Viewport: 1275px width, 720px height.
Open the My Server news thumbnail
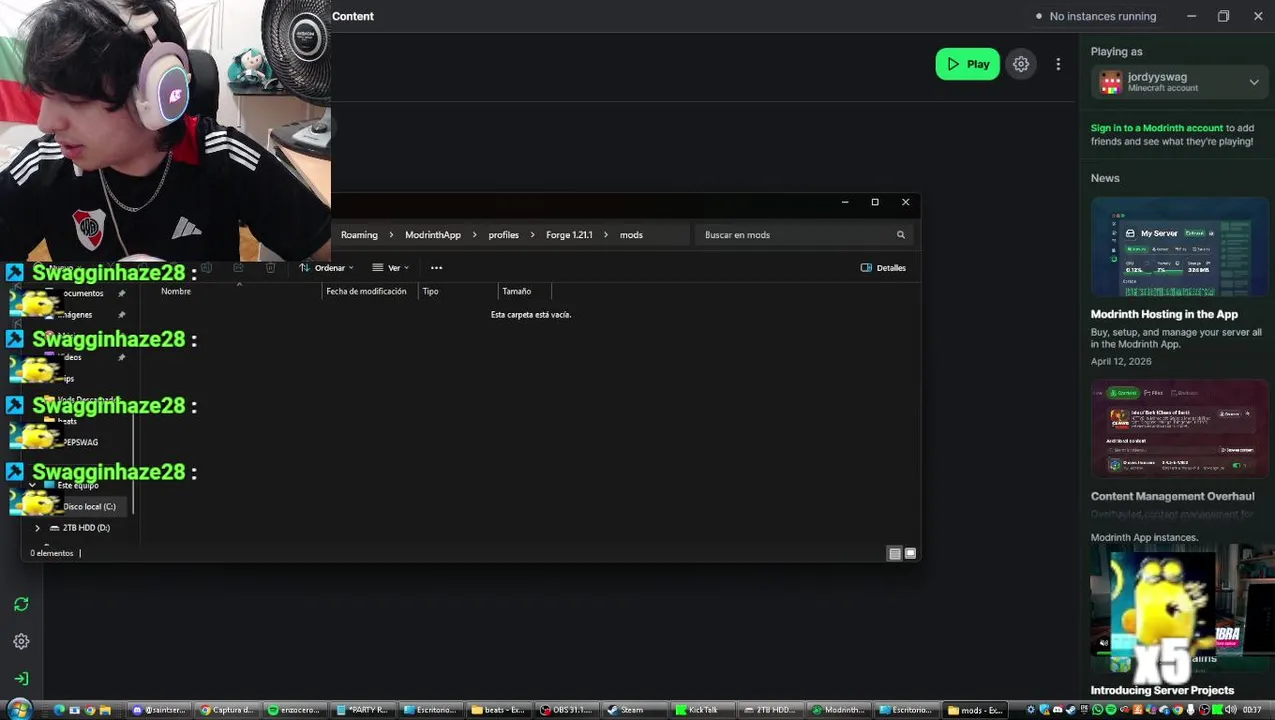pyautogui.click(x=1180, y=247)
